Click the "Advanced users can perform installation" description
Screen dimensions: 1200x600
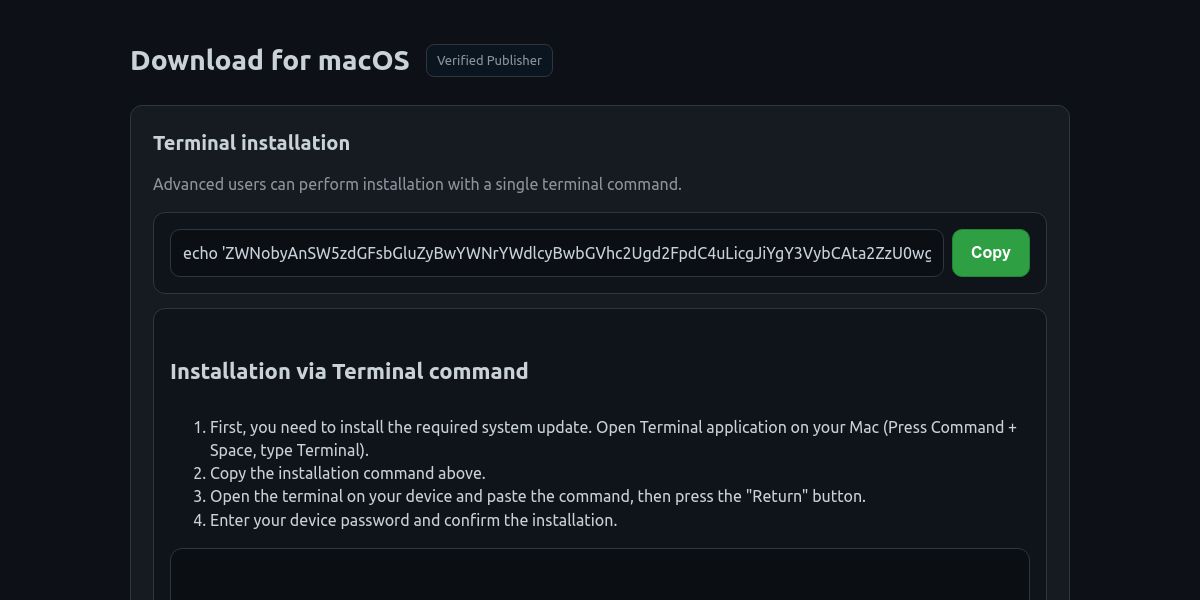[x=417, y=184]
